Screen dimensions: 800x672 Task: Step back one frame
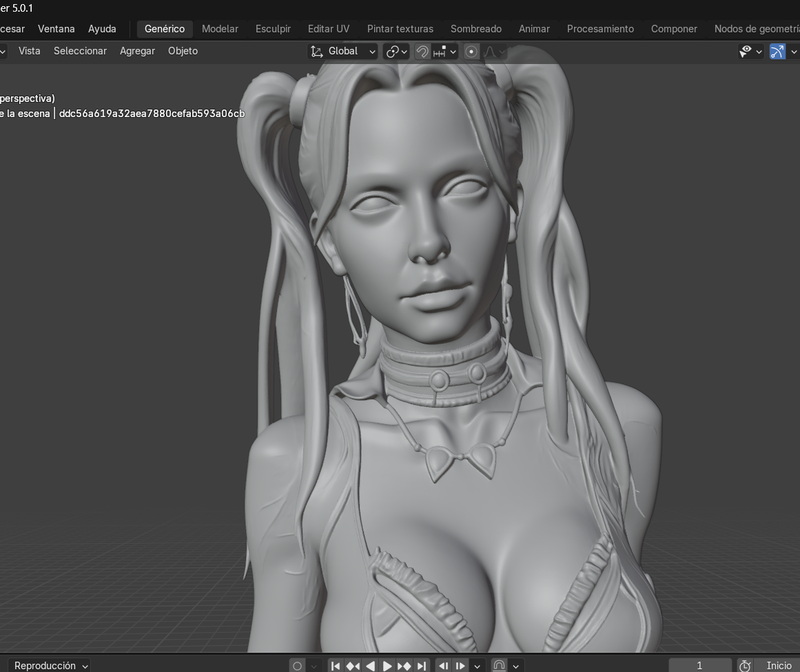(443, 665)
